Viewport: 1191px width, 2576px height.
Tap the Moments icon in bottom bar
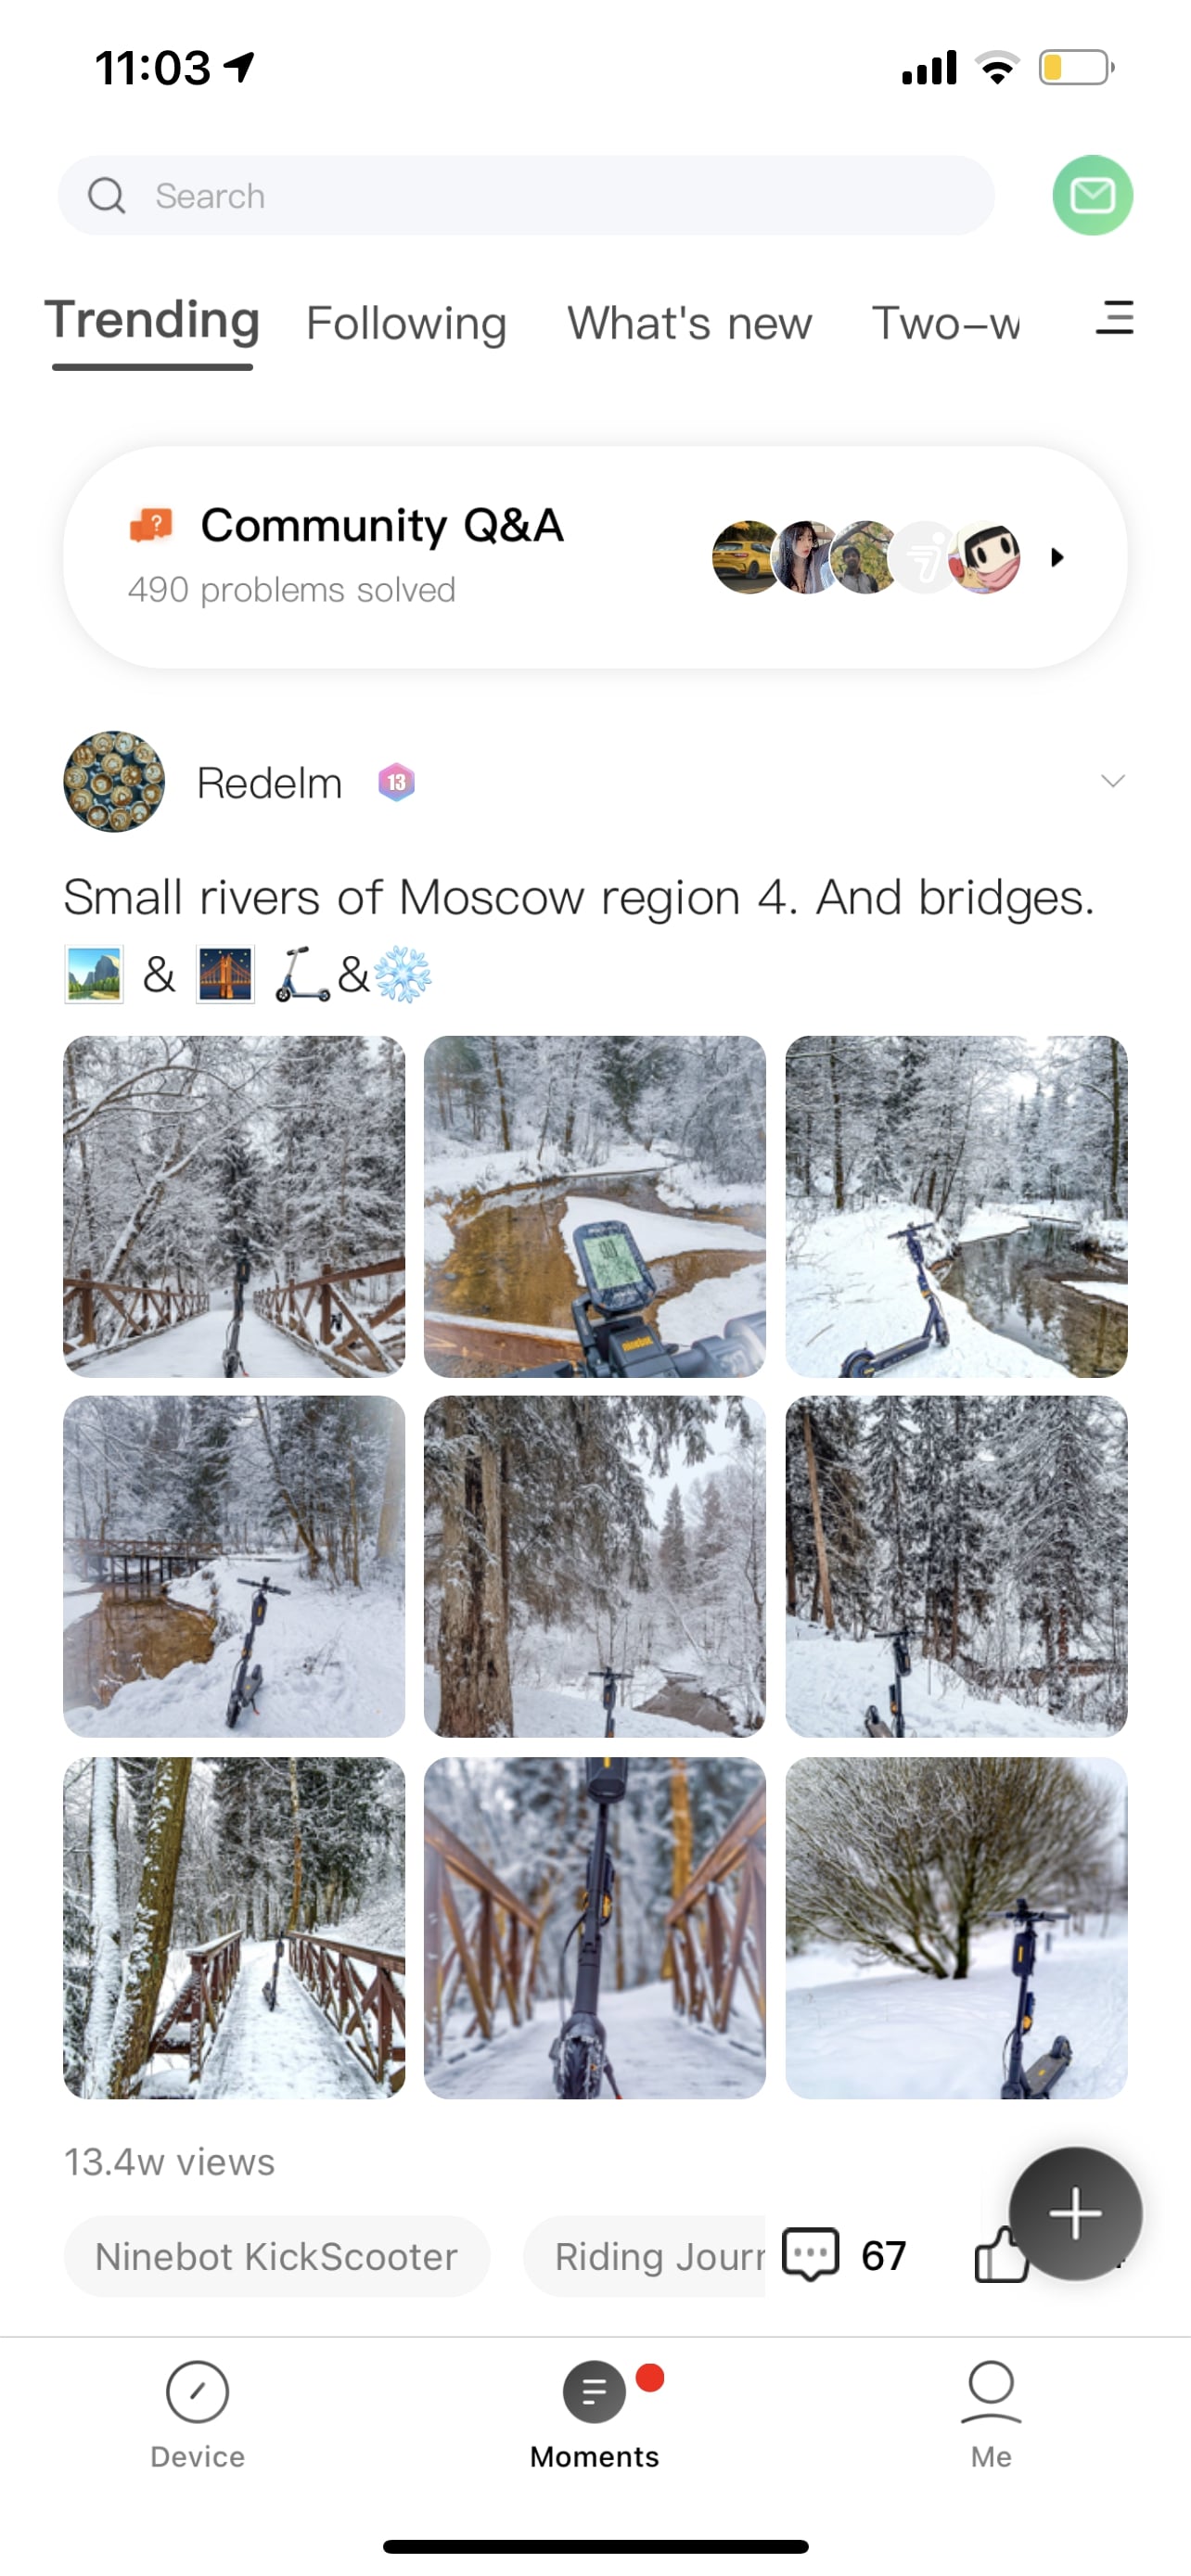coord(594,2392)
